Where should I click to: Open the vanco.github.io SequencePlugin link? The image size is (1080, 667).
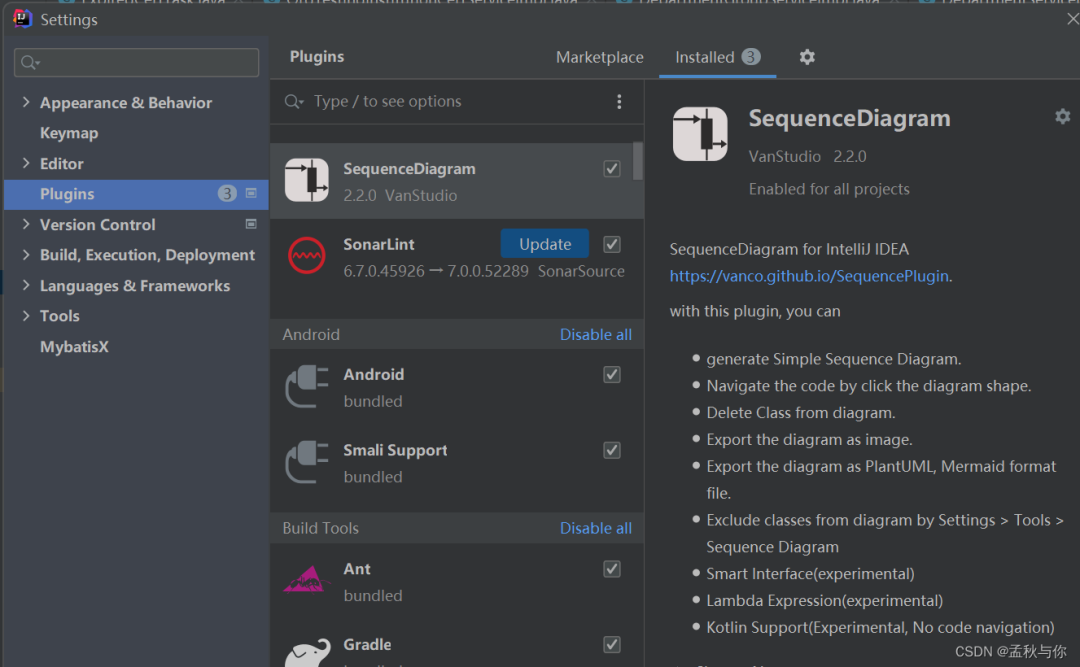click(x=809, y=276)
